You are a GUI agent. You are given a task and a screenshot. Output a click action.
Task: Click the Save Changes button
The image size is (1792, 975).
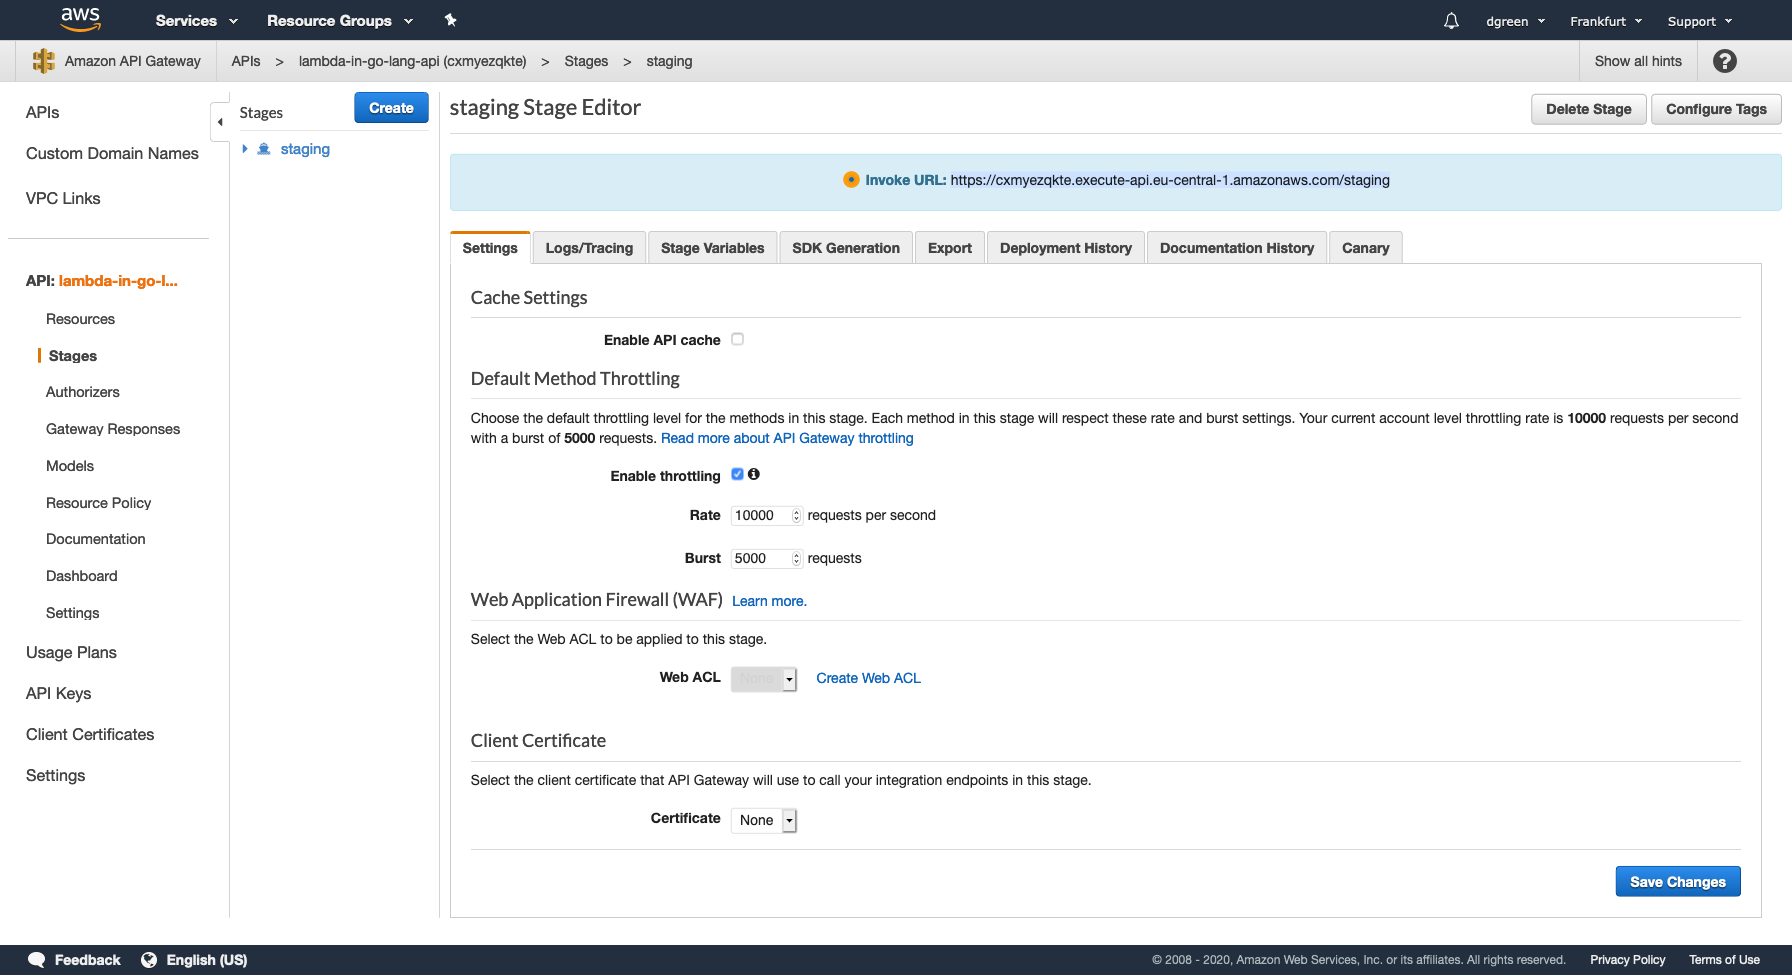pos(1678,882)
